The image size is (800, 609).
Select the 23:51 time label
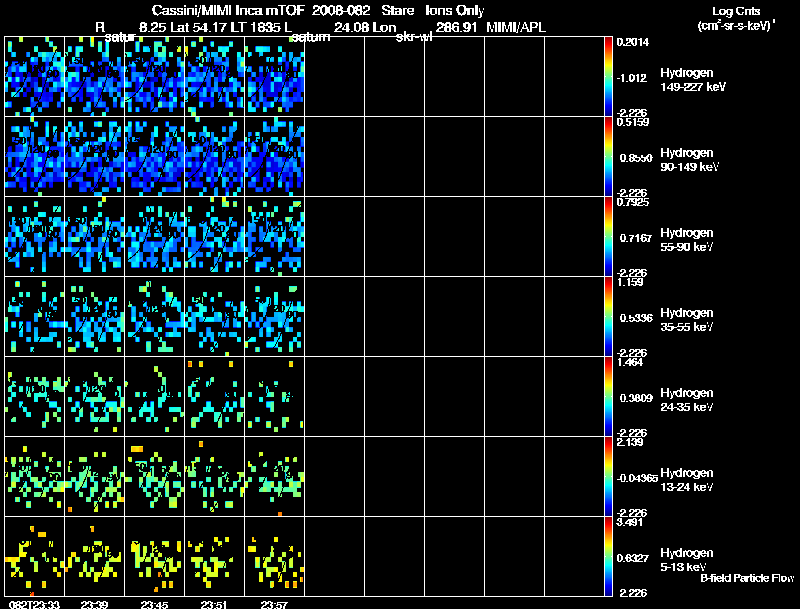pyautogui.click(x=215, y=604)
